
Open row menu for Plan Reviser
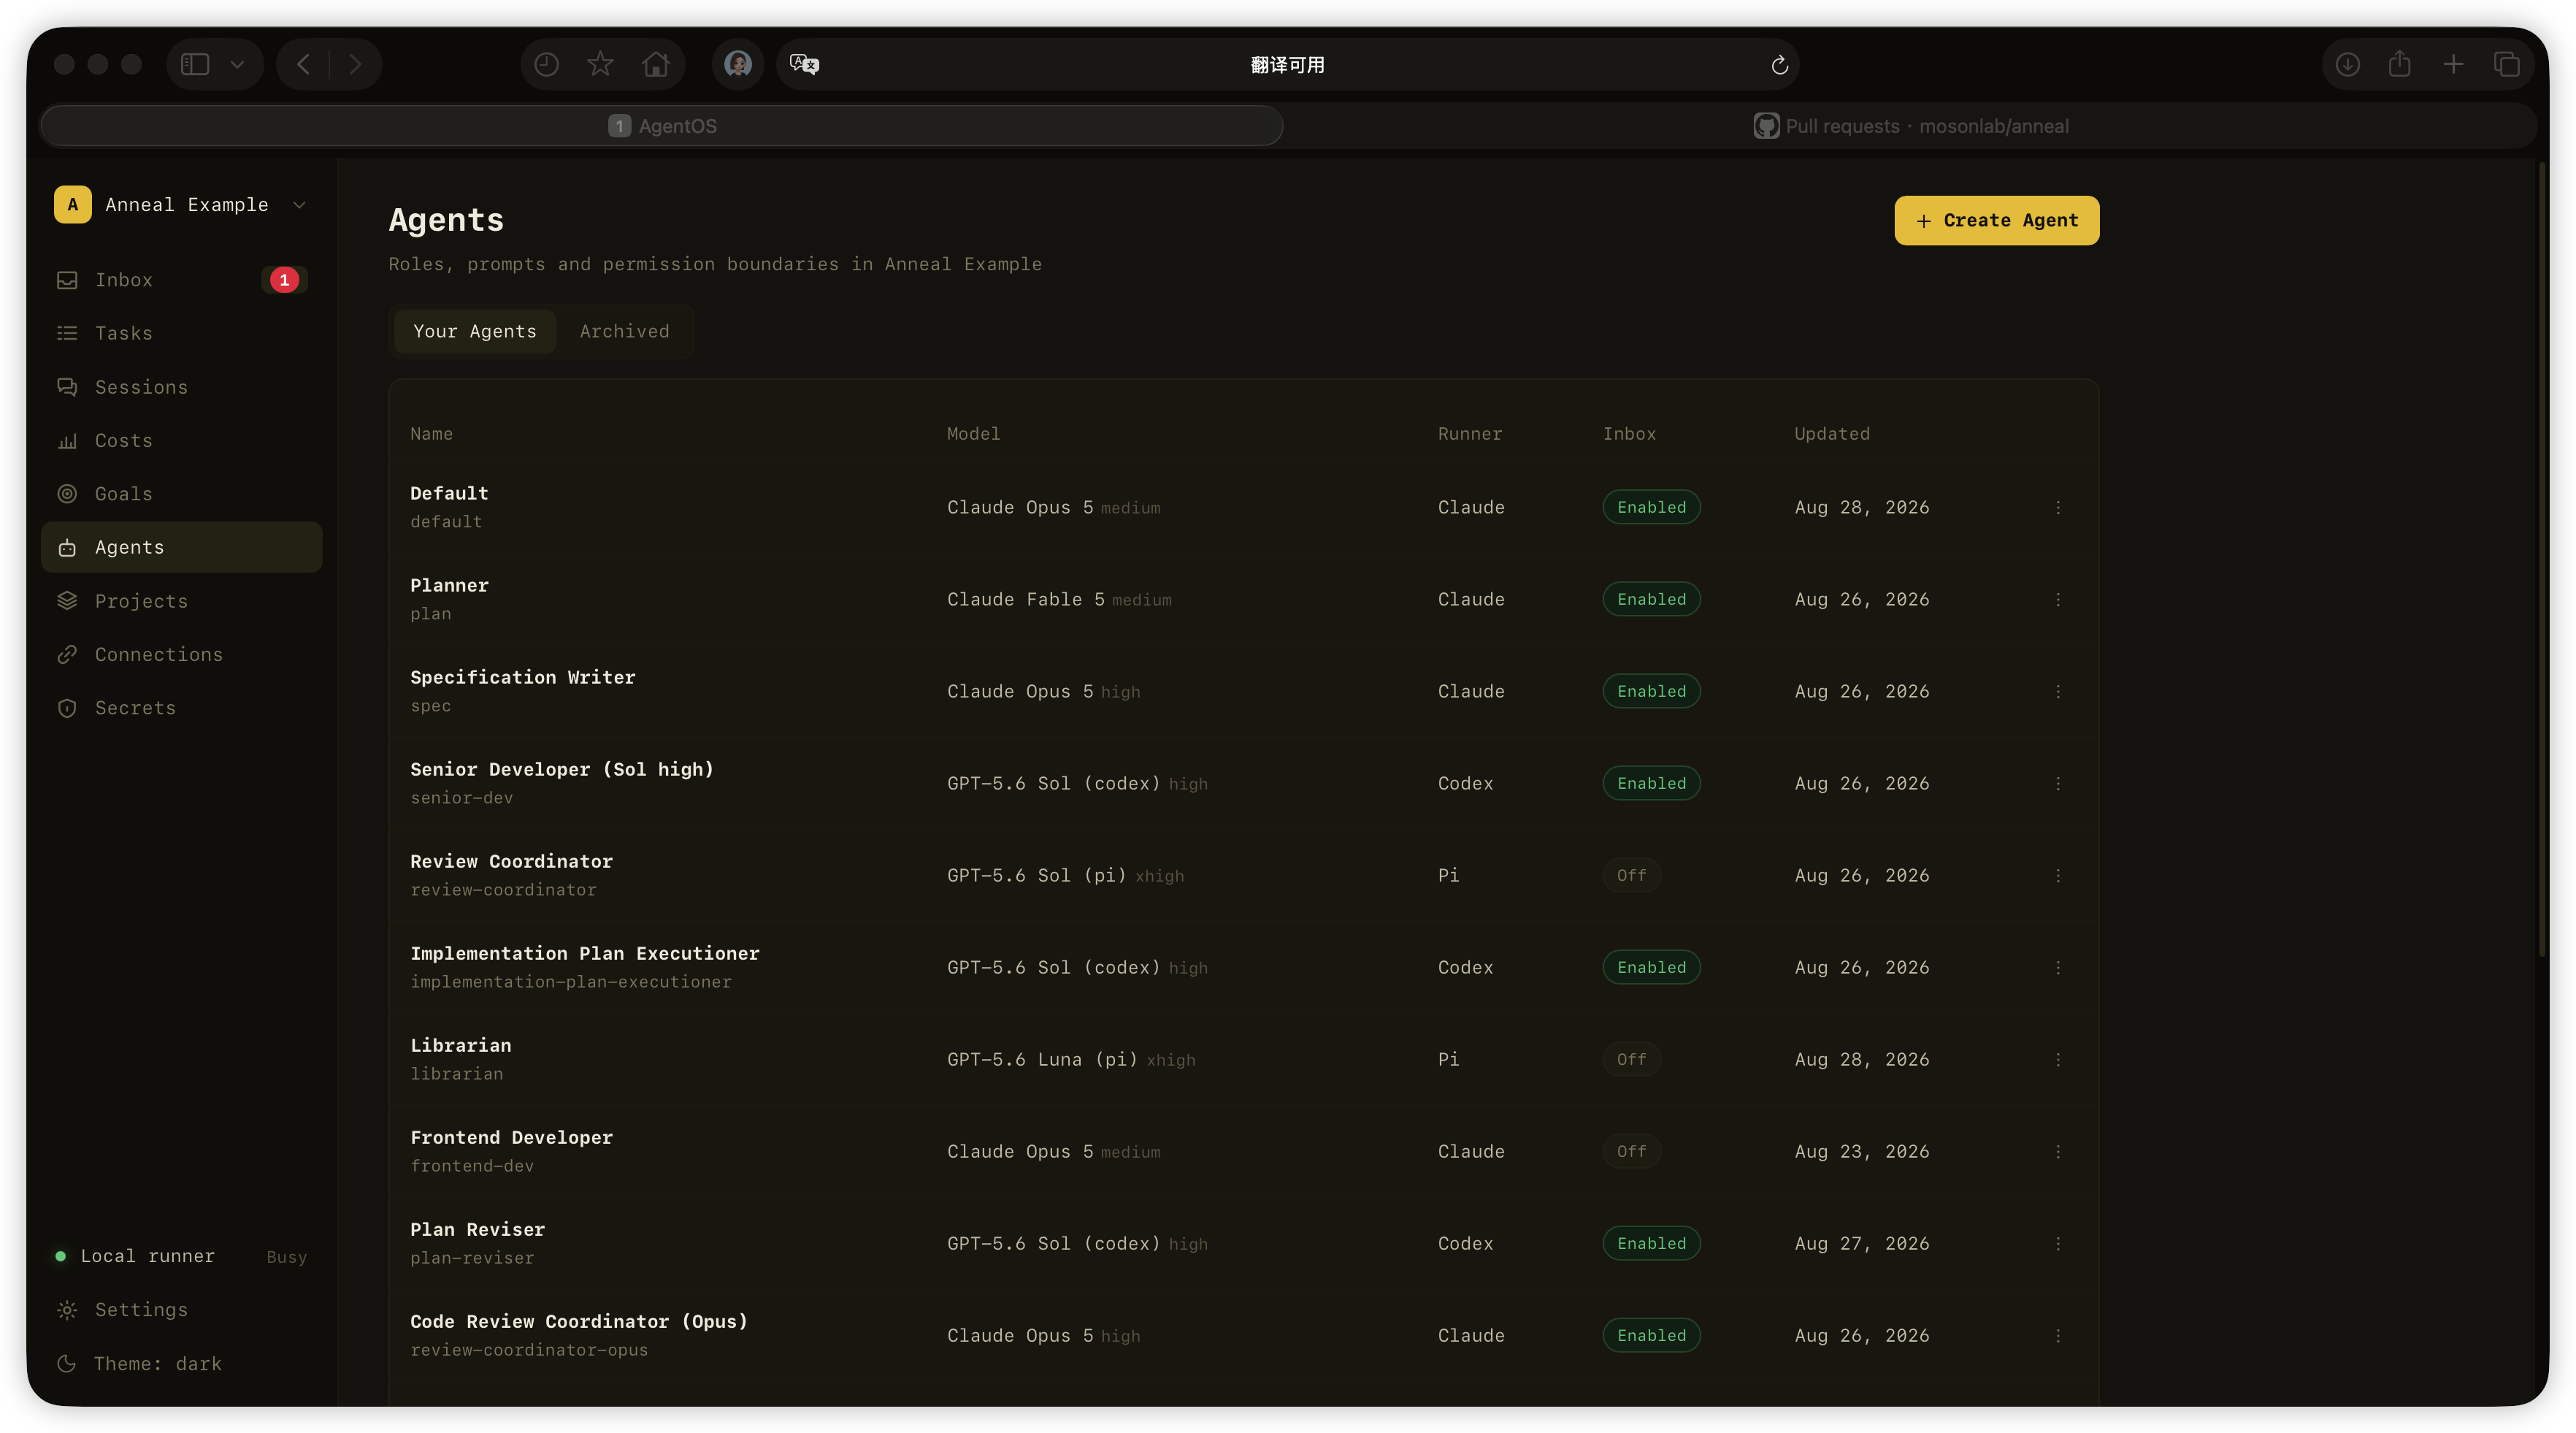2058,1244
